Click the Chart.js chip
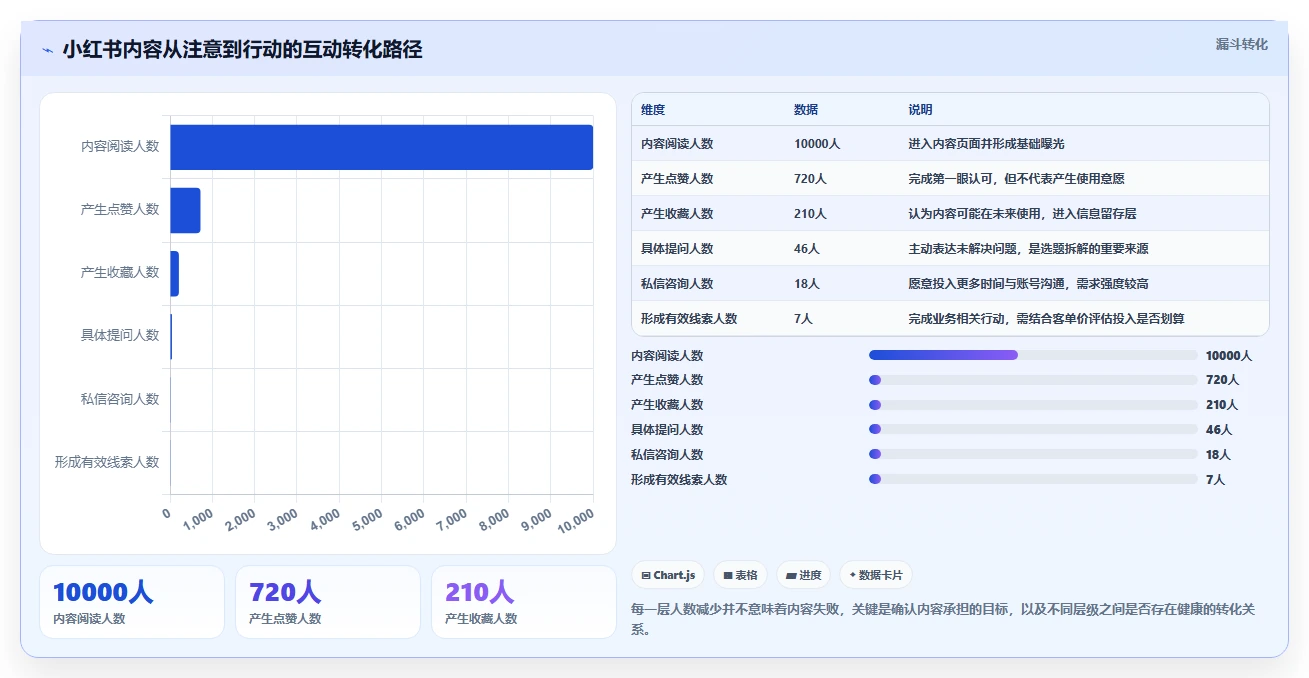The image size is (1309, 678). pos(668,575)
